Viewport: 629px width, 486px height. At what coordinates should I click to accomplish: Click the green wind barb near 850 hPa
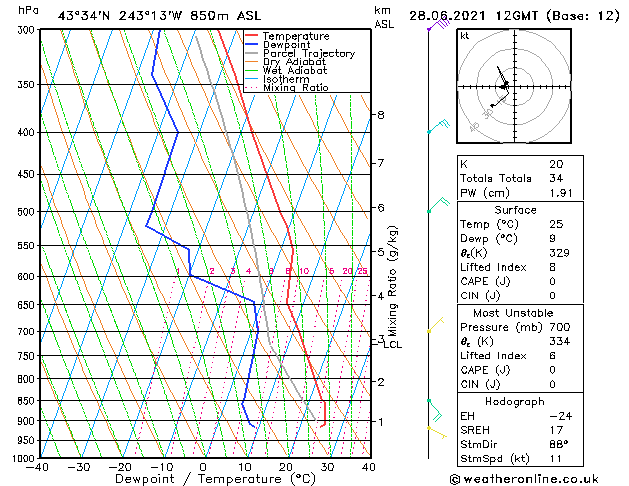click(435, 410)
